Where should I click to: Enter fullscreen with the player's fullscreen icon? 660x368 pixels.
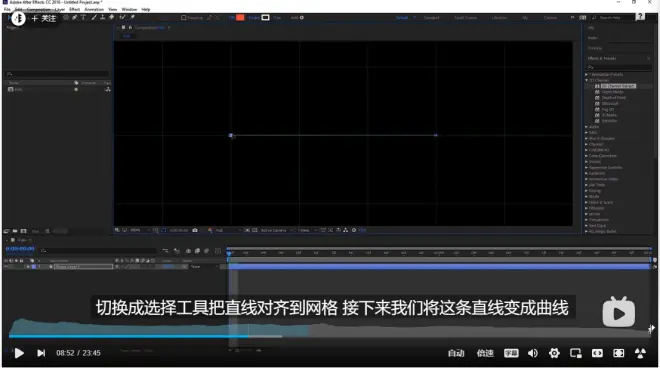coord(619,353)
